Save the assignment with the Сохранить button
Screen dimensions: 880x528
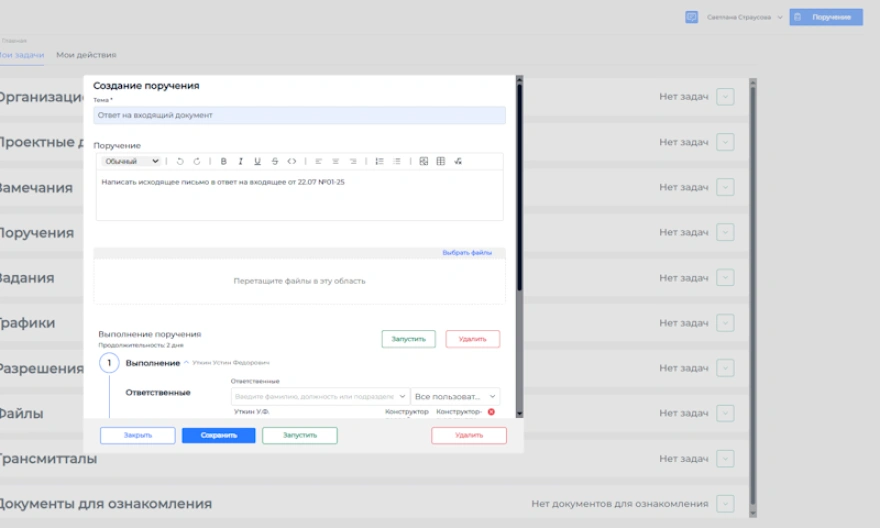click(x=218, y=435)
